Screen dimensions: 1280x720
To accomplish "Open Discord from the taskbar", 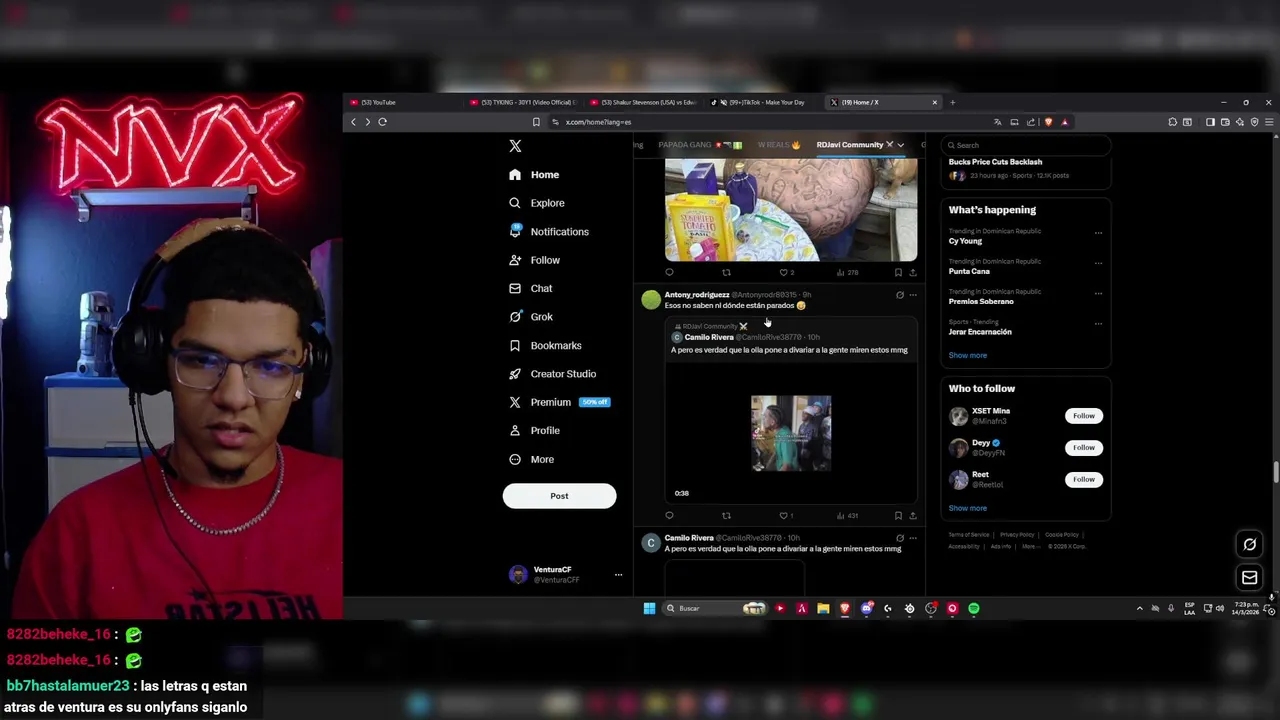I will pos(867,608).
